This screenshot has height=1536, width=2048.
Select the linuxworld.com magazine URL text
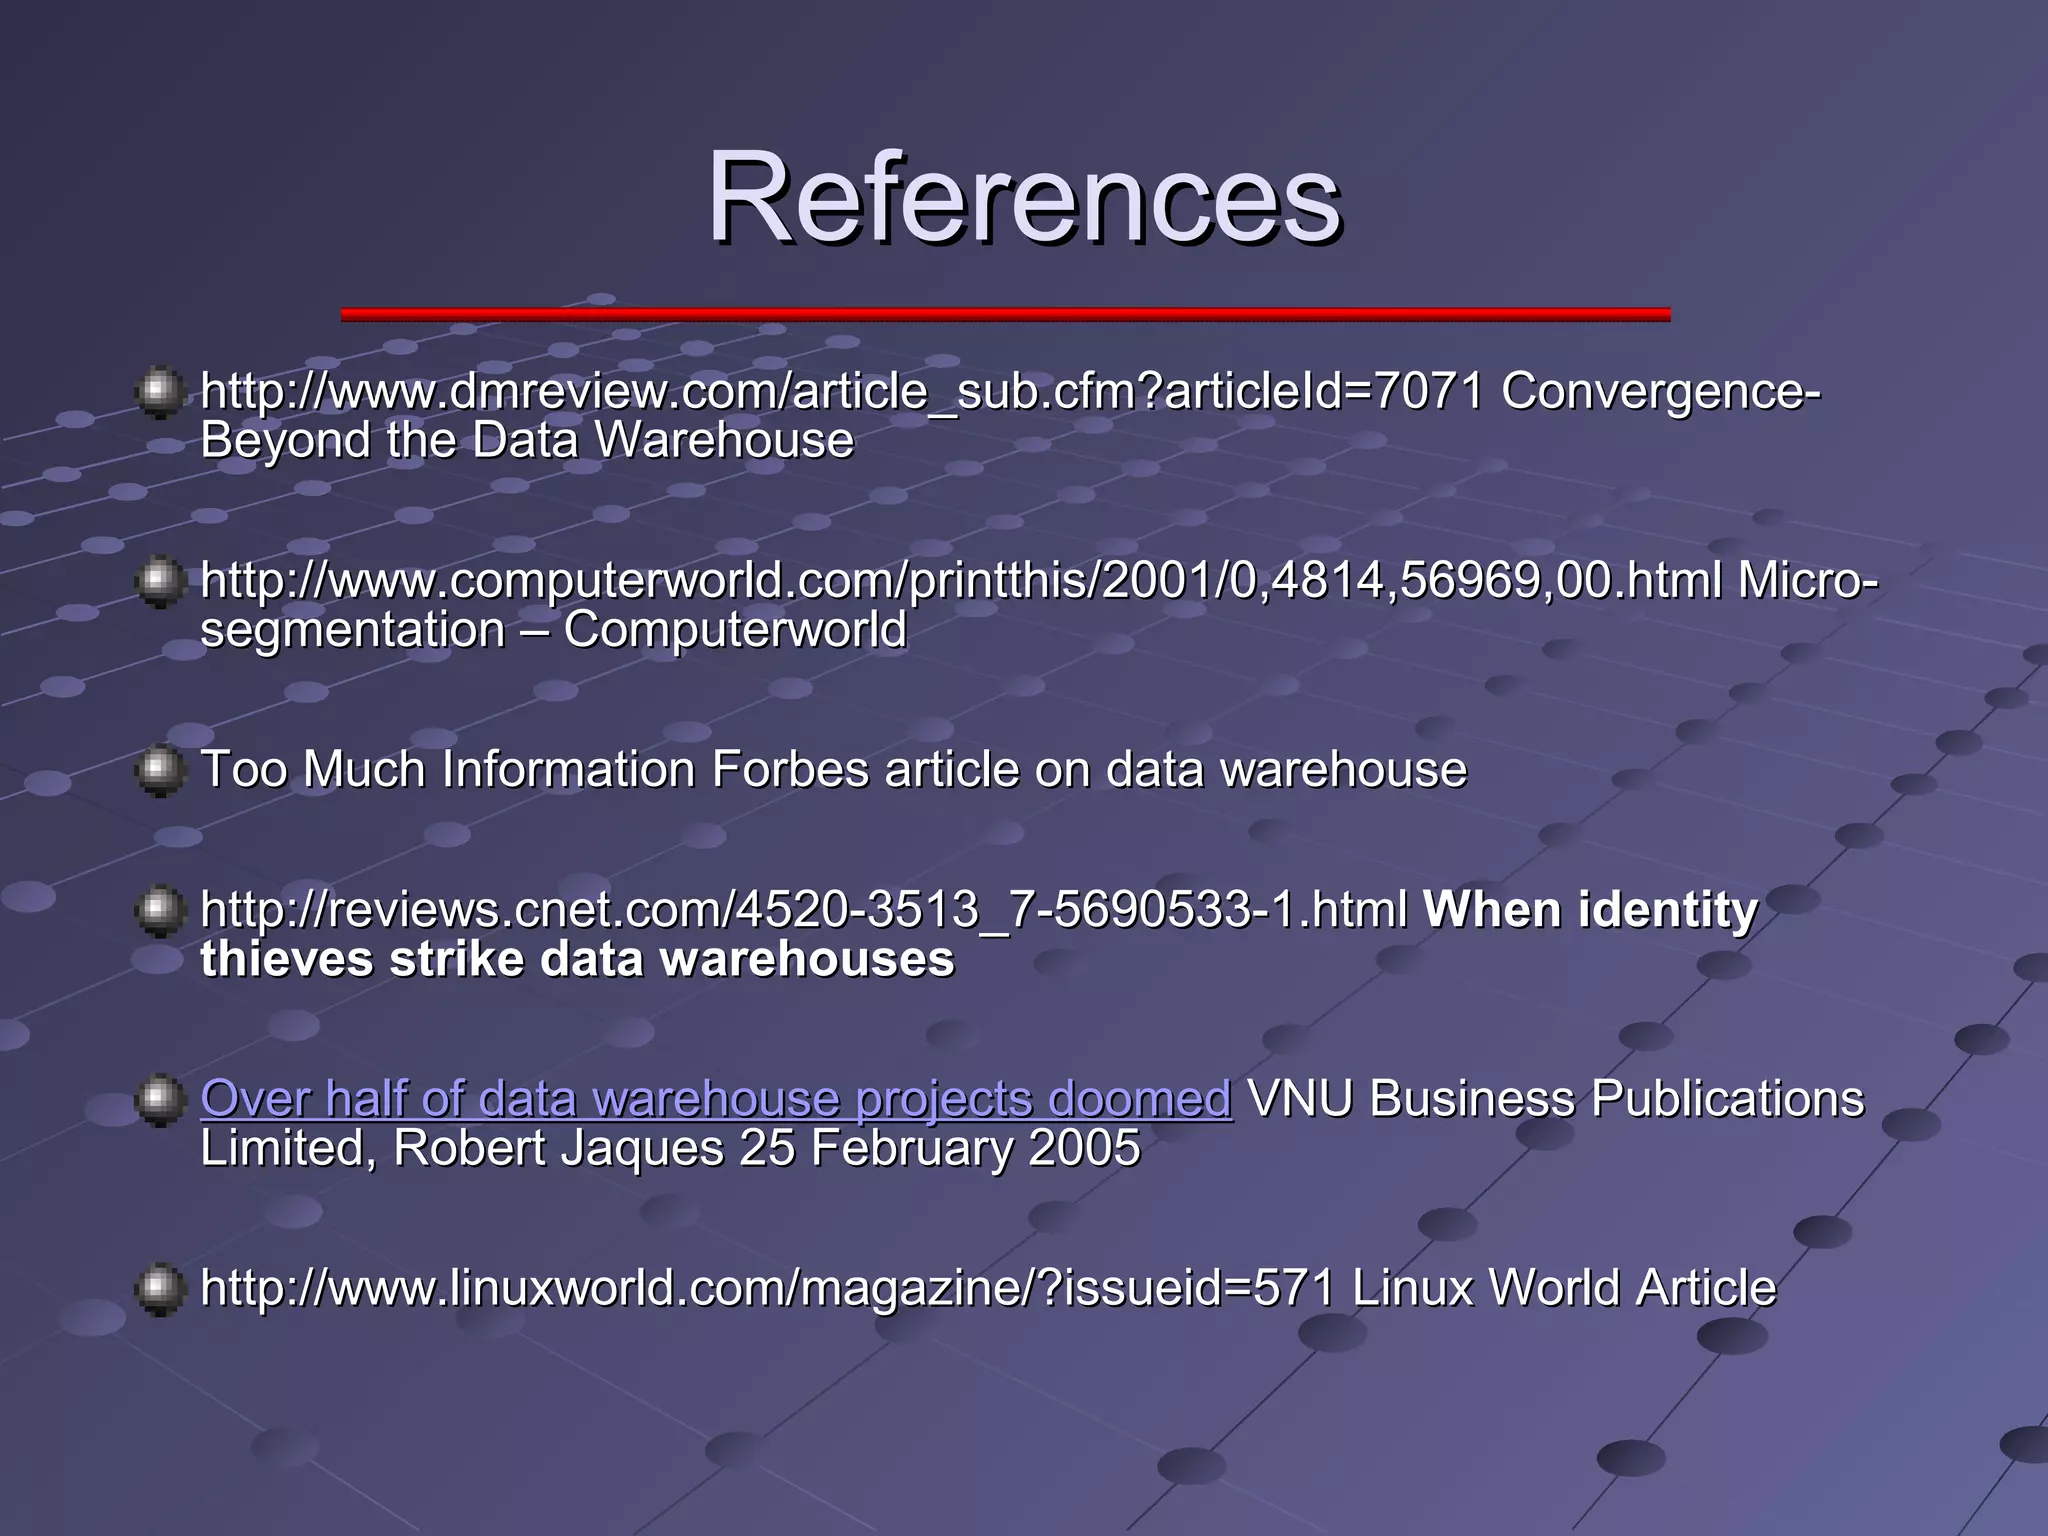(768, 1288)
